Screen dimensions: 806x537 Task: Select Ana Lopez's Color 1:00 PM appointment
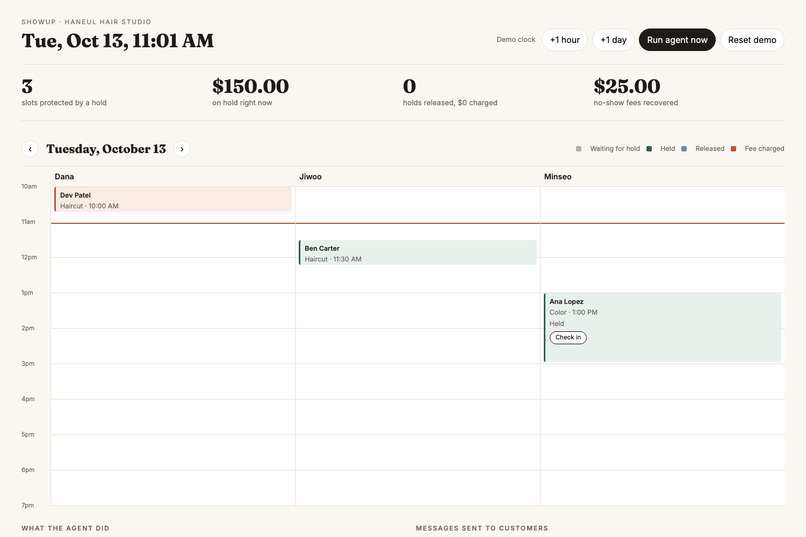[663, 327]
